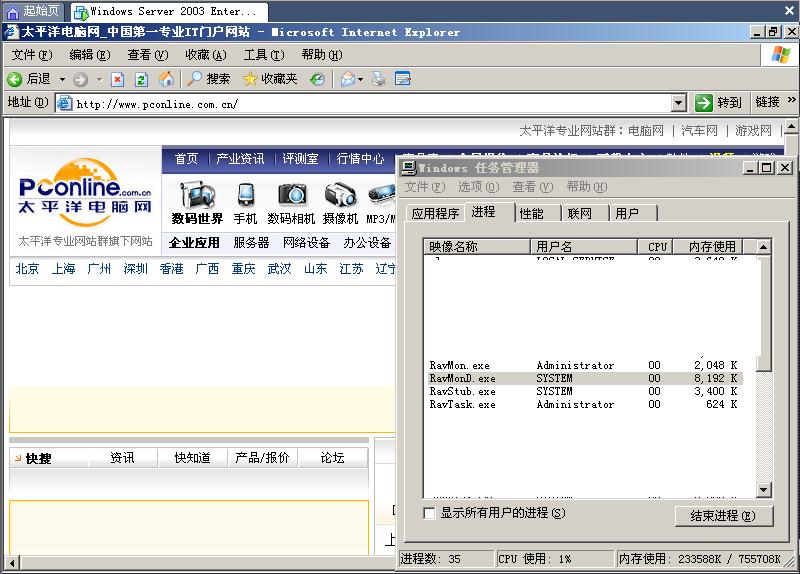Click the IE Forward arrow icon
This screenshot has height=574, width=800.
click(x=80, y=79)
